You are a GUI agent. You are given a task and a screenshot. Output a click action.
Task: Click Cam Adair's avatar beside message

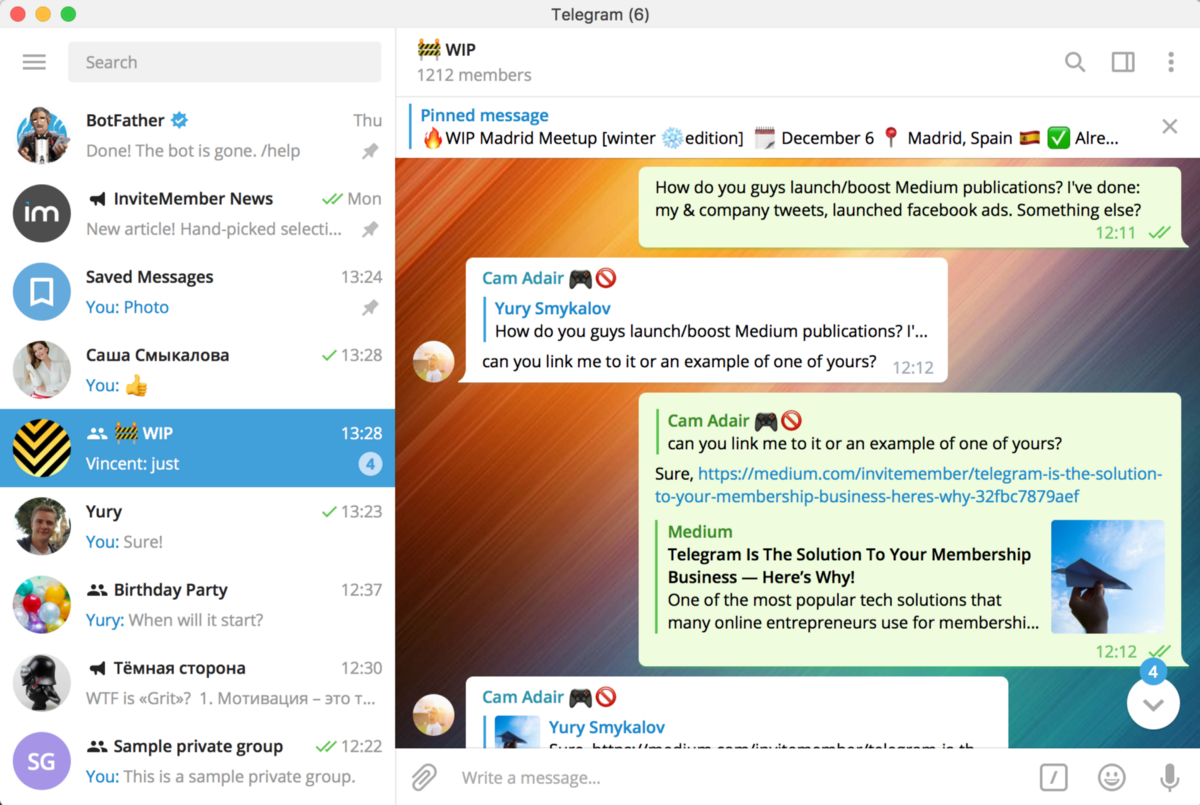pos(434,362)
